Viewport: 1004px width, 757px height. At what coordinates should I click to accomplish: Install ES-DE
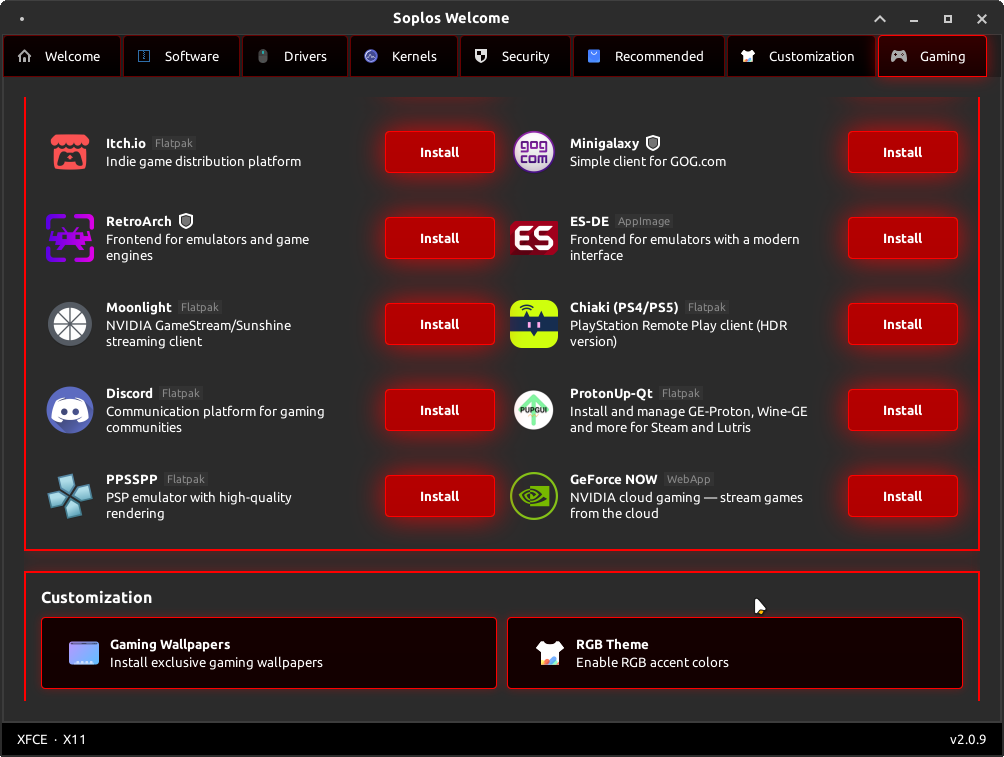(903, 238)
